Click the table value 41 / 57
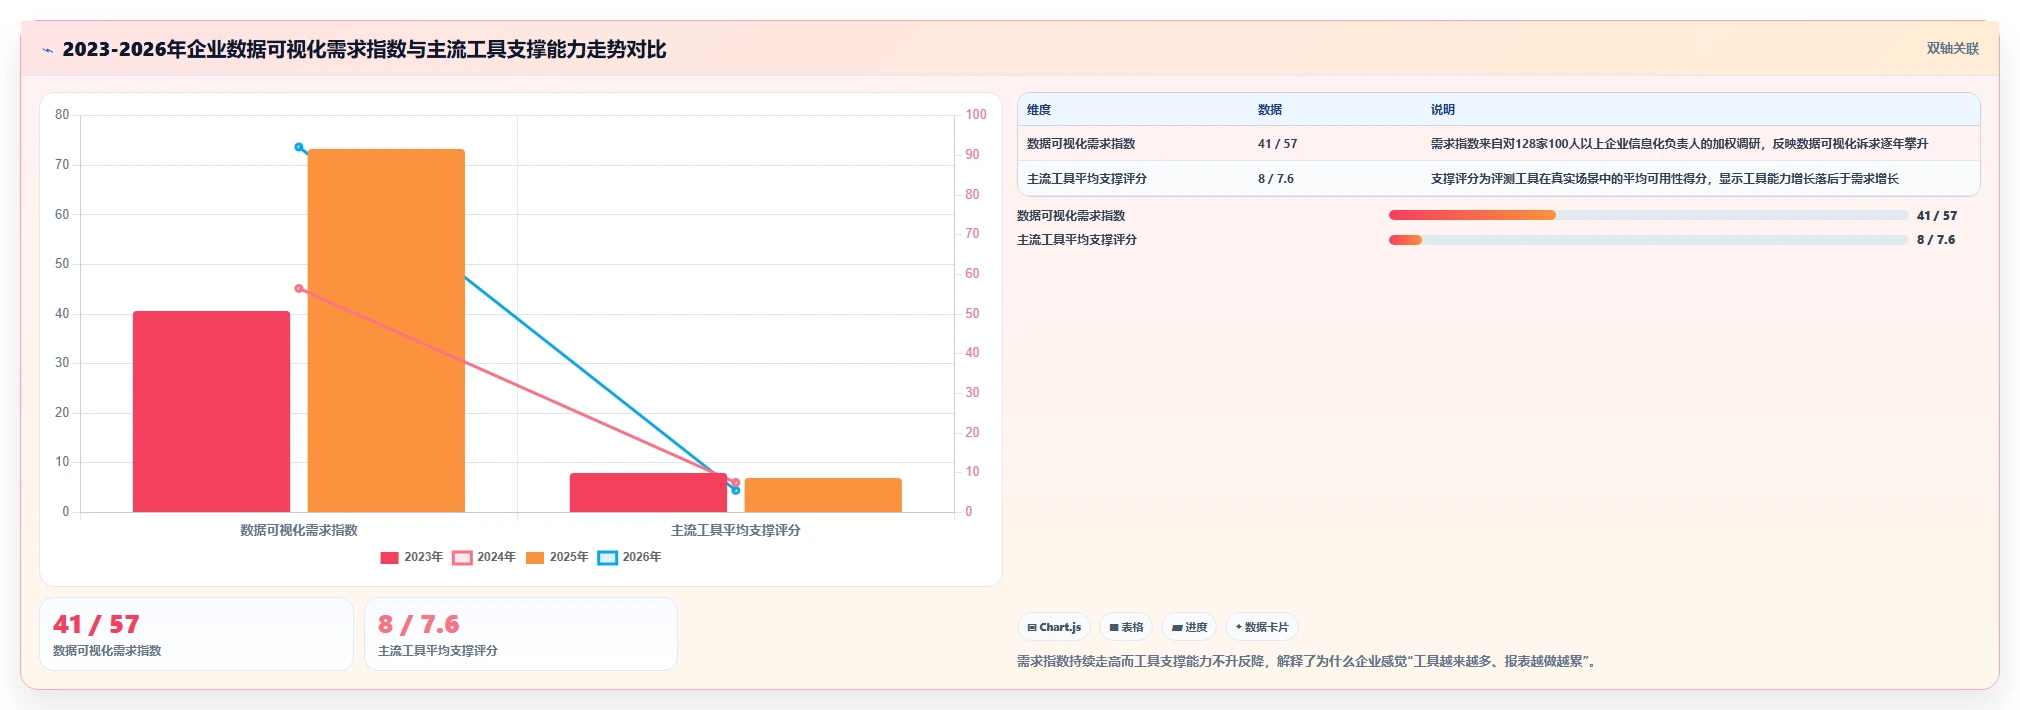This screenshot has width=2020, height=710. 1277,144
